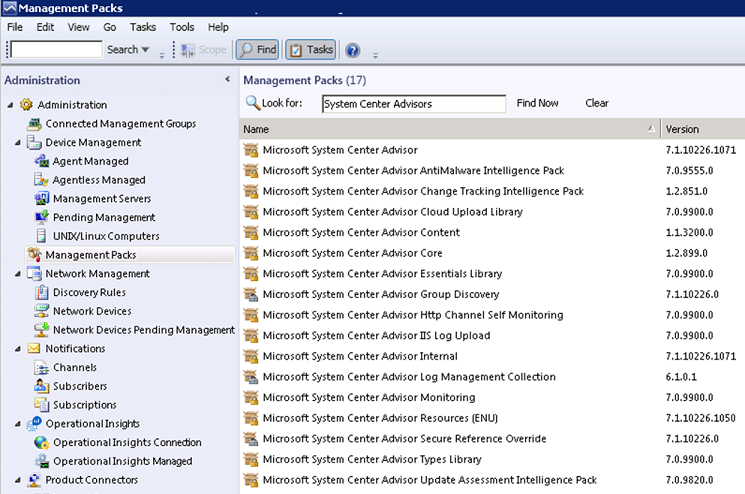Click the Tasks toolbar button
This screenshot has height=494, width=745.
click(x=311, y=49)
